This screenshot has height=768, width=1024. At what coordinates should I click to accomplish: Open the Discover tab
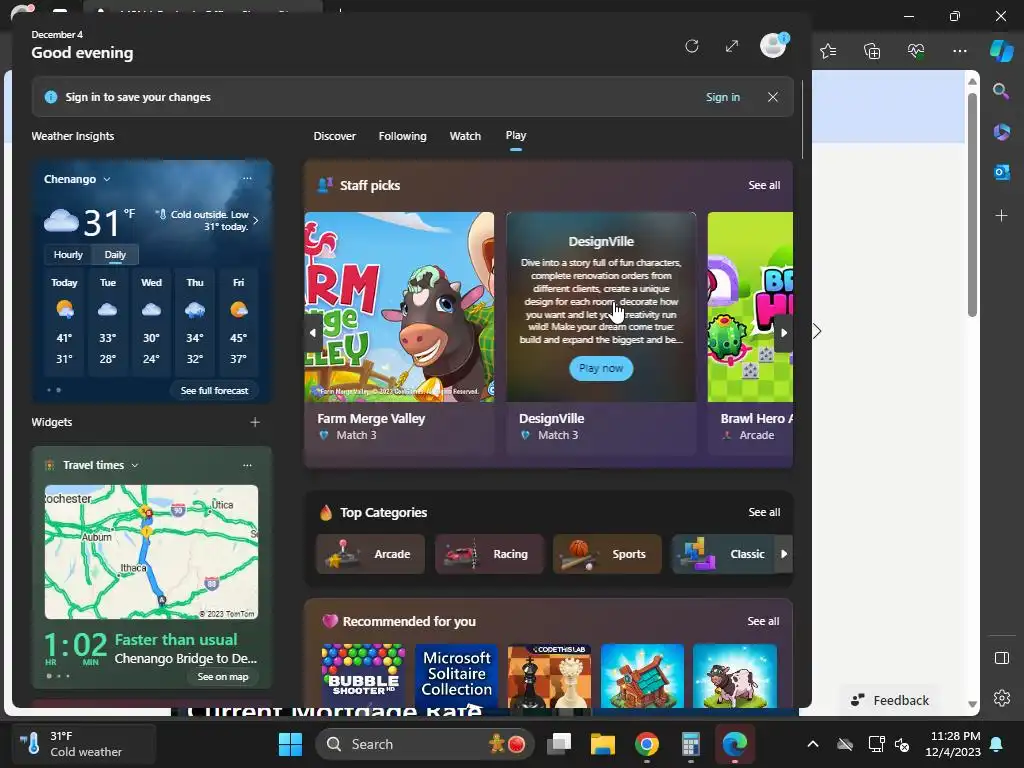point(334,136)
